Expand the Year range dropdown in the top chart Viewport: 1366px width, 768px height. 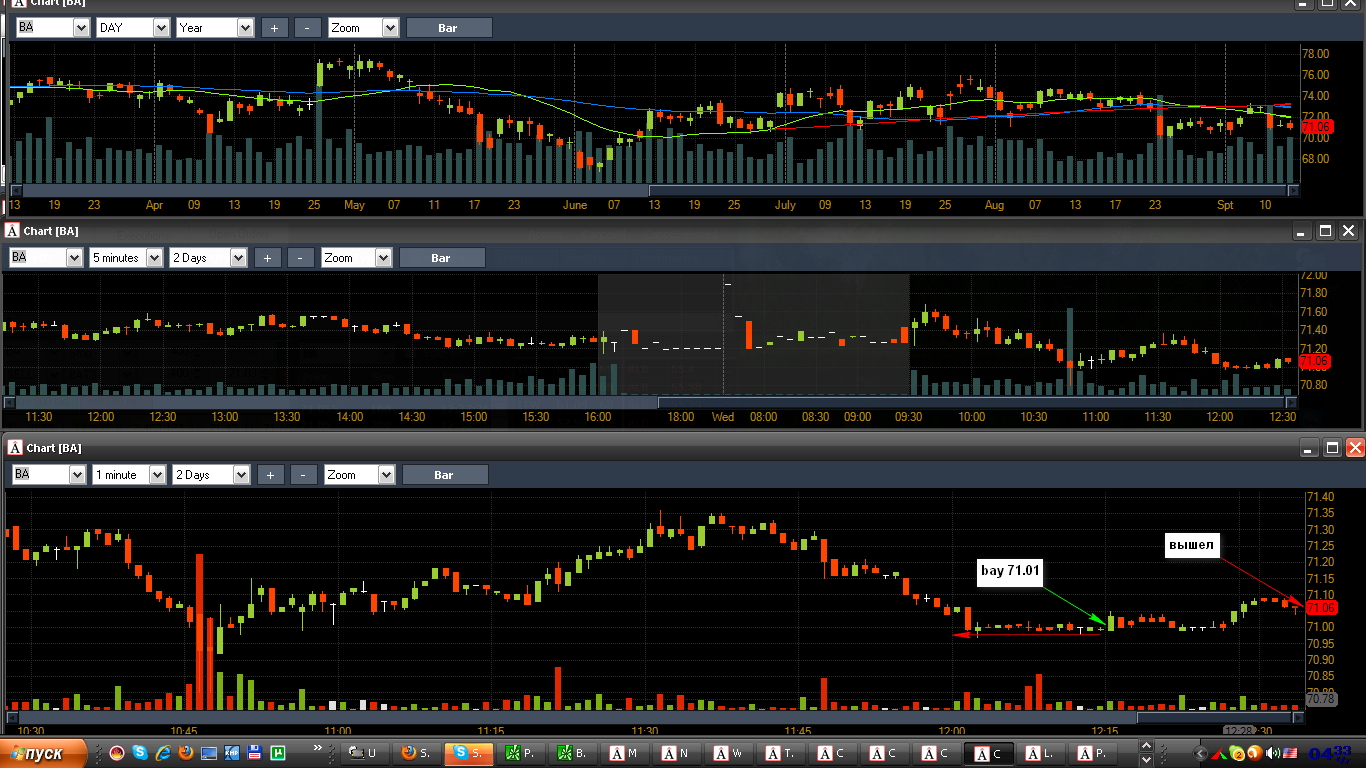click(x=215, y=28)
